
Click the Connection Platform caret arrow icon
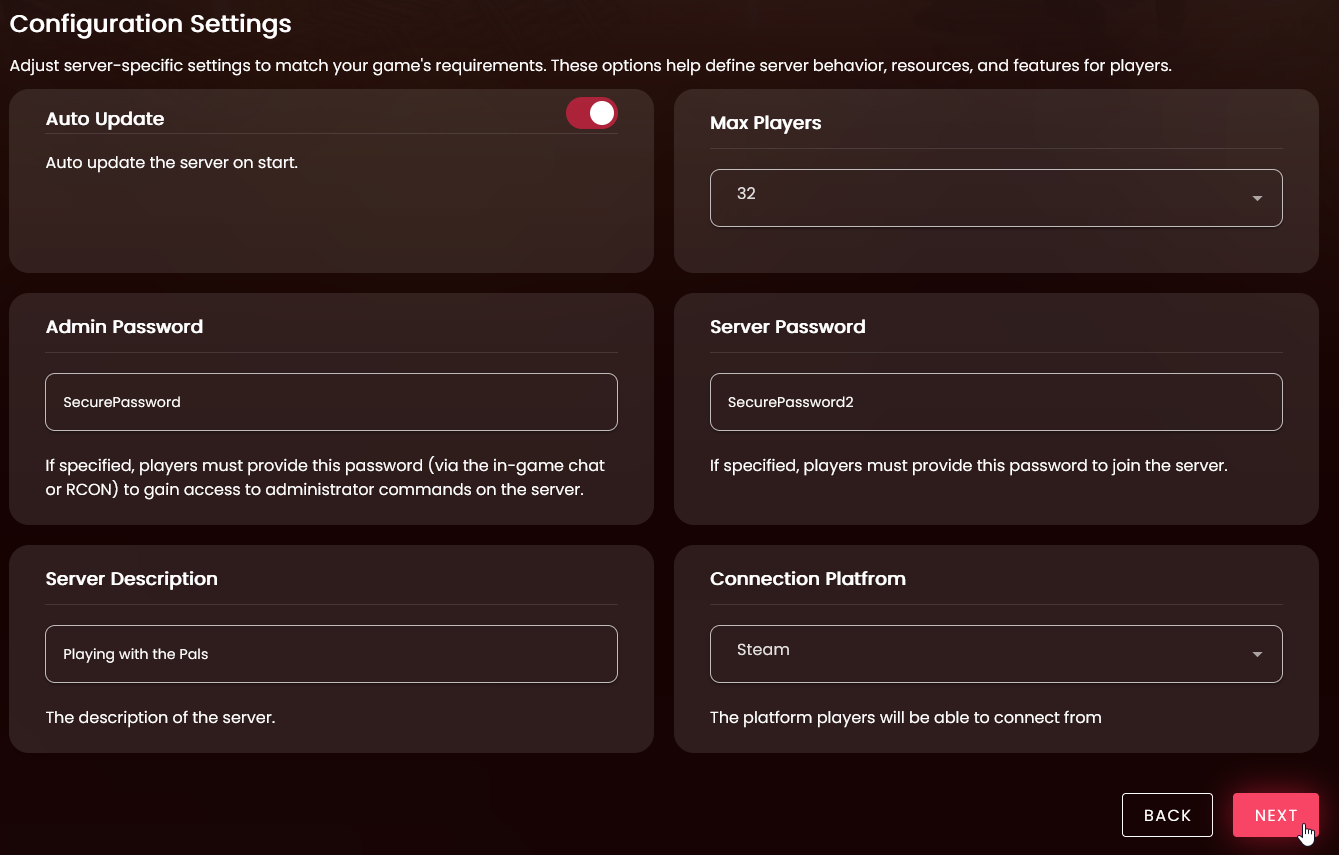point(1257,655)
